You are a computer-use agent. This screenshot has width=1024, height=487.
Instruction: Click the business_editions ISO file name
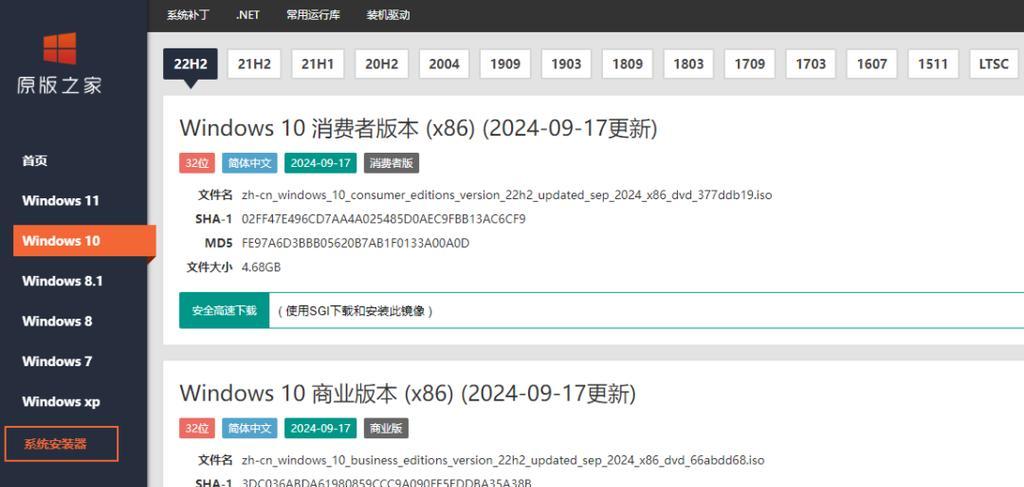tap(503, 460)
